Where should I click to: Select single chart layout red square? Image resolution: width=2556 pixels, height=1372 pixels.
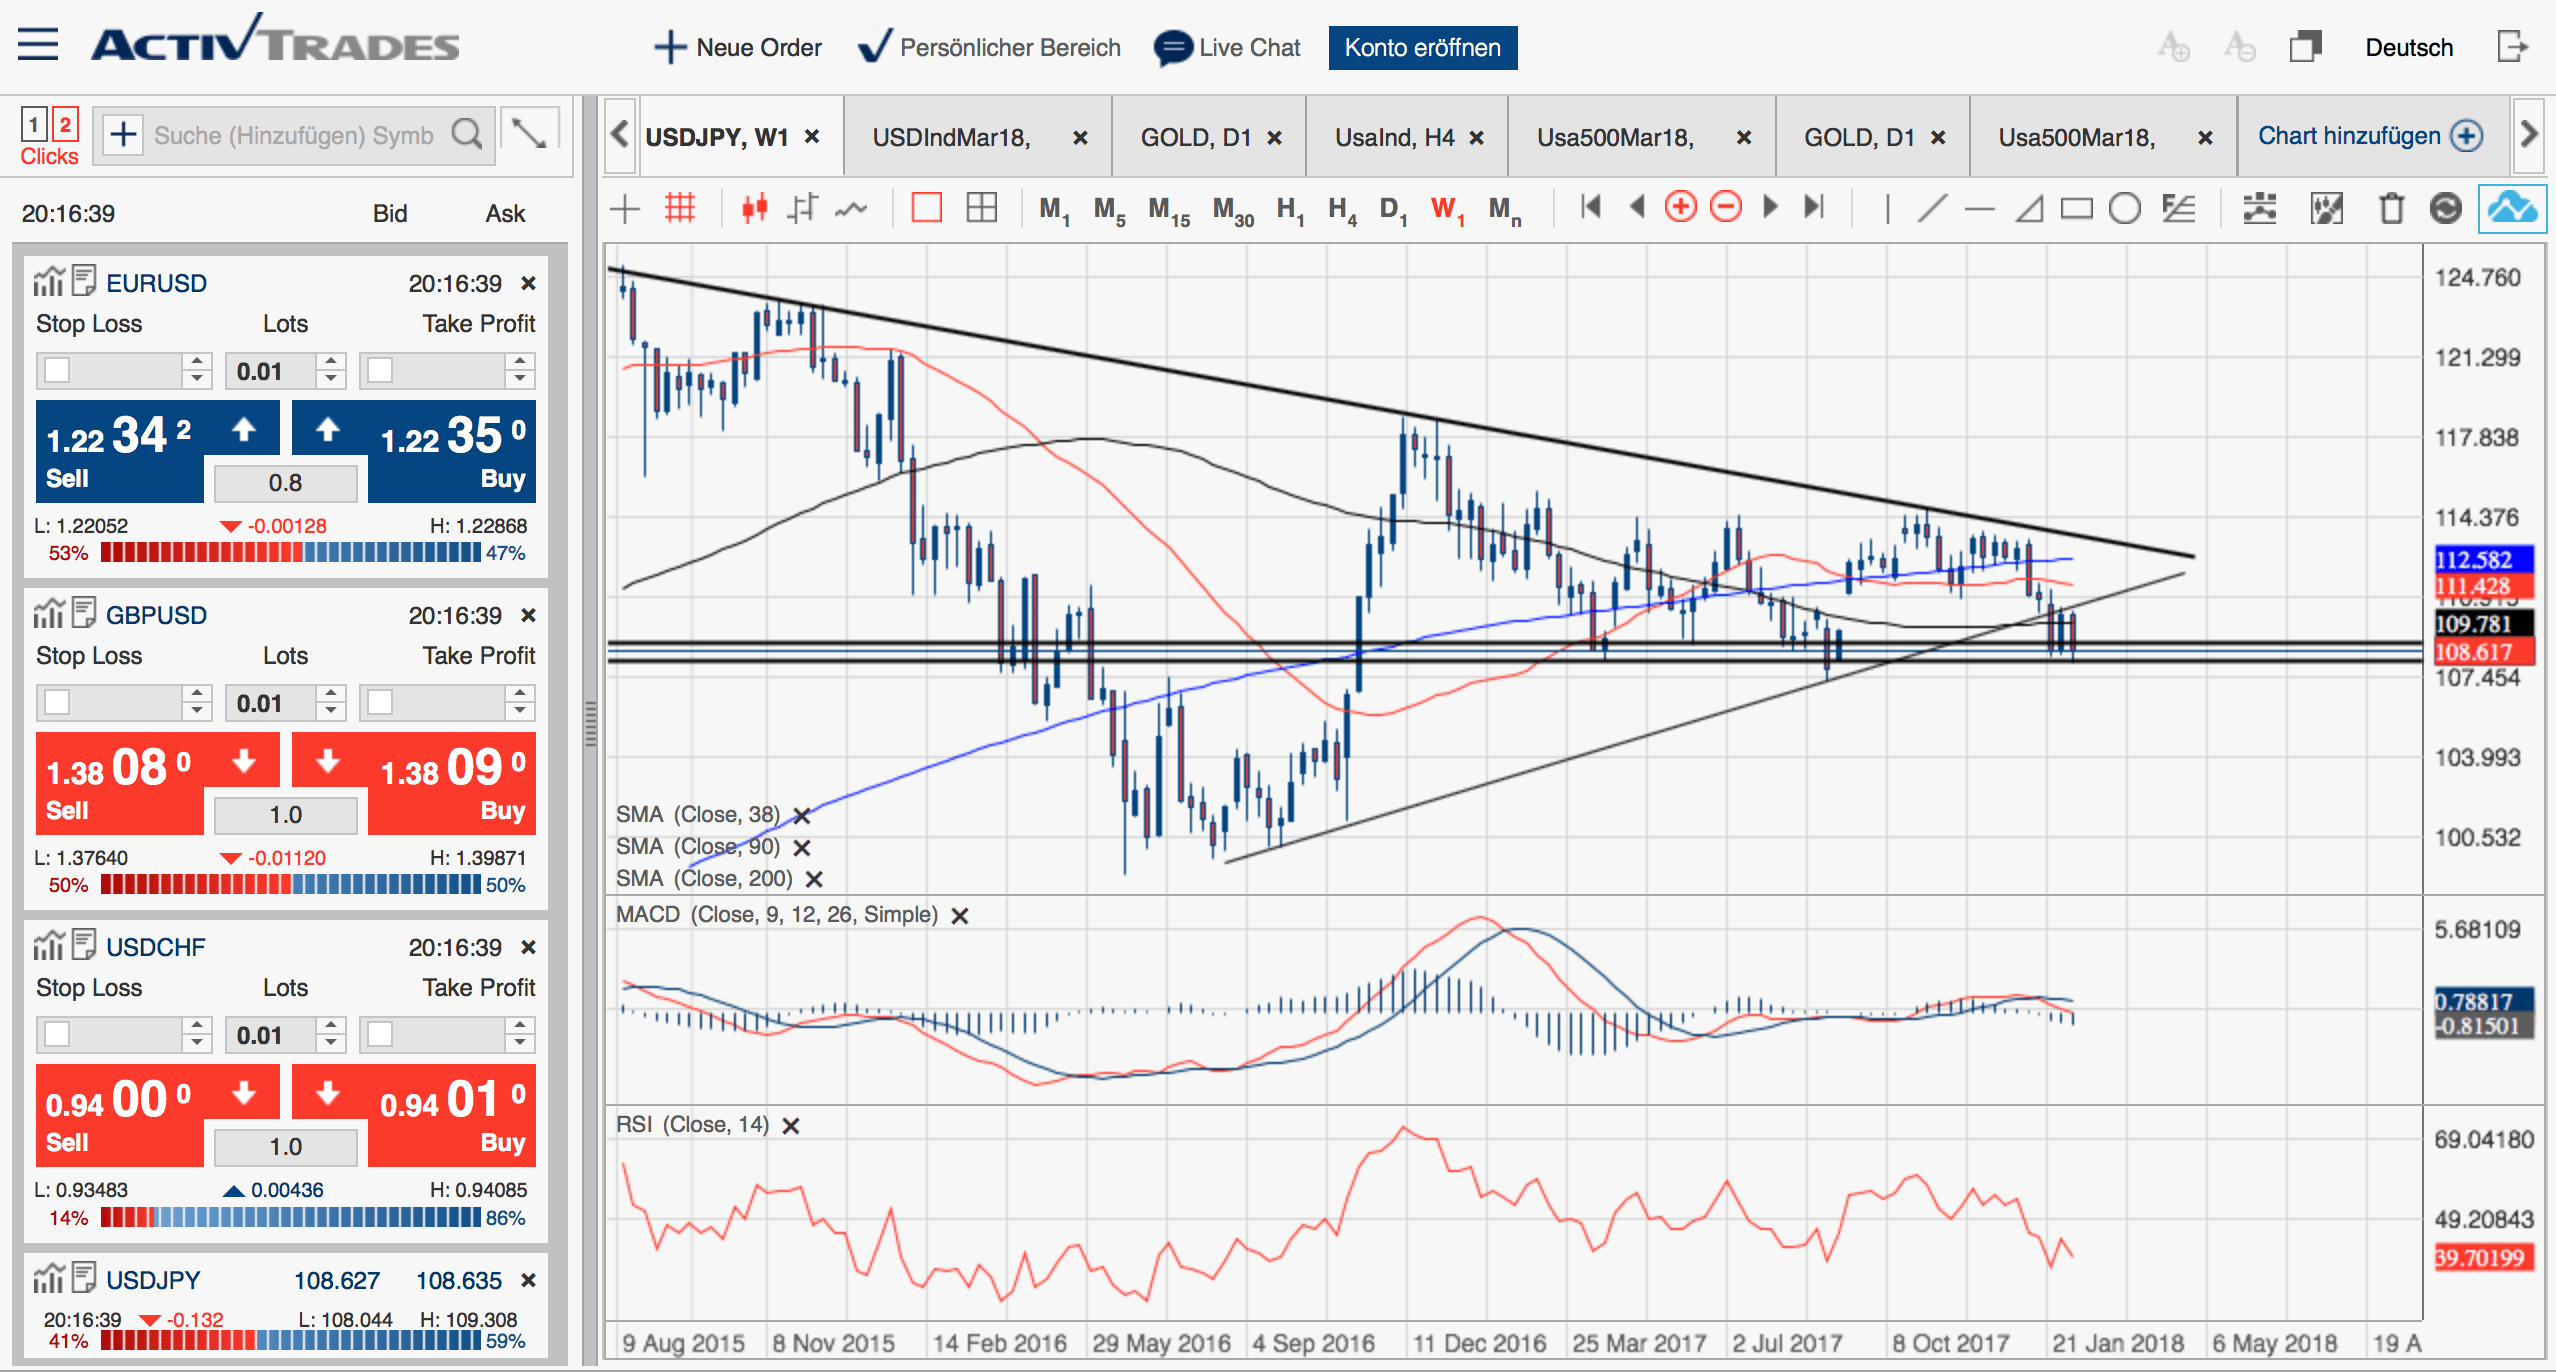tap(927, 208)
